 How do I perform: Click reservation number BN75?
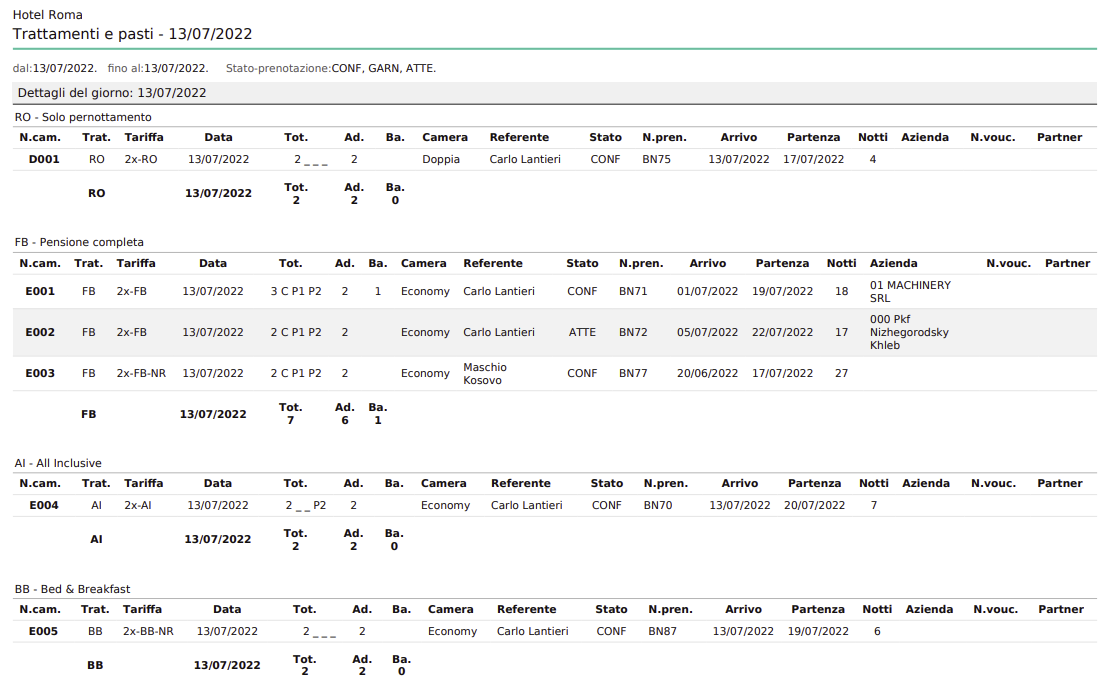pyautogui.click(x=657, y=160)
